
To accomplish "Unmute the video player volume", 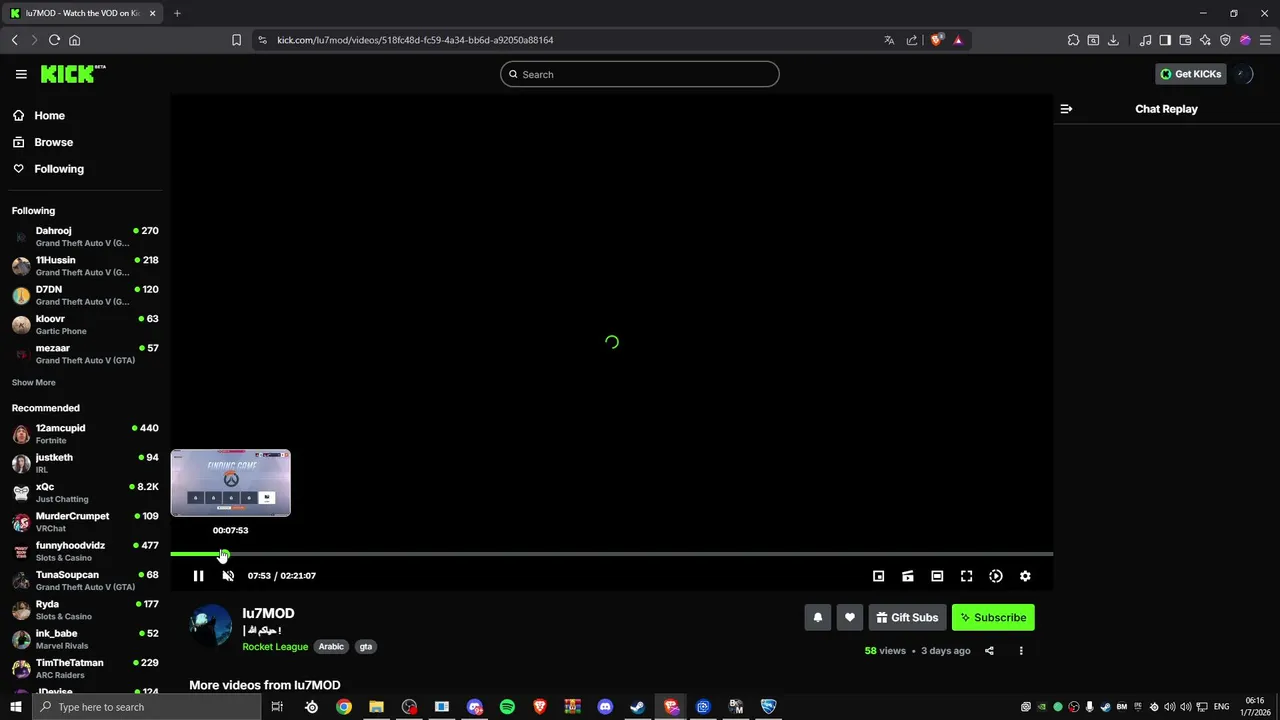I will 228,576.
